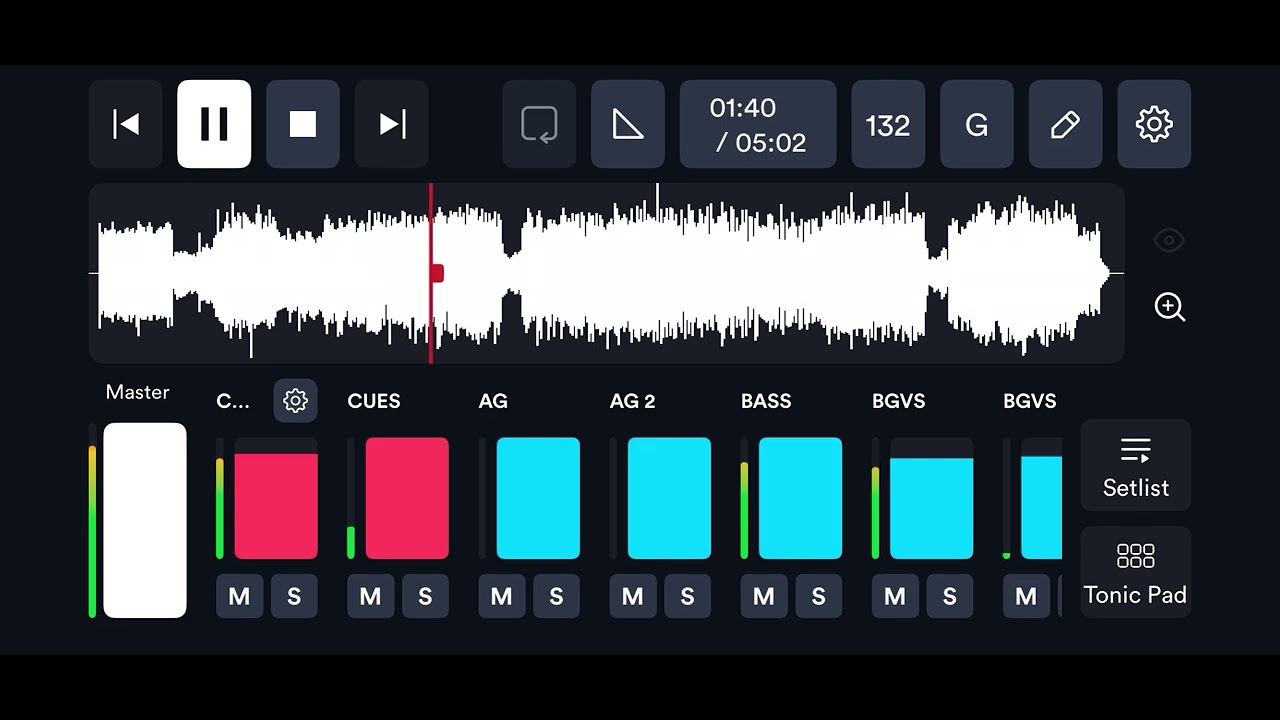The image size is (1280, 720).
Task: Solo the AG 2 track
Action: (x=687, y=596)
